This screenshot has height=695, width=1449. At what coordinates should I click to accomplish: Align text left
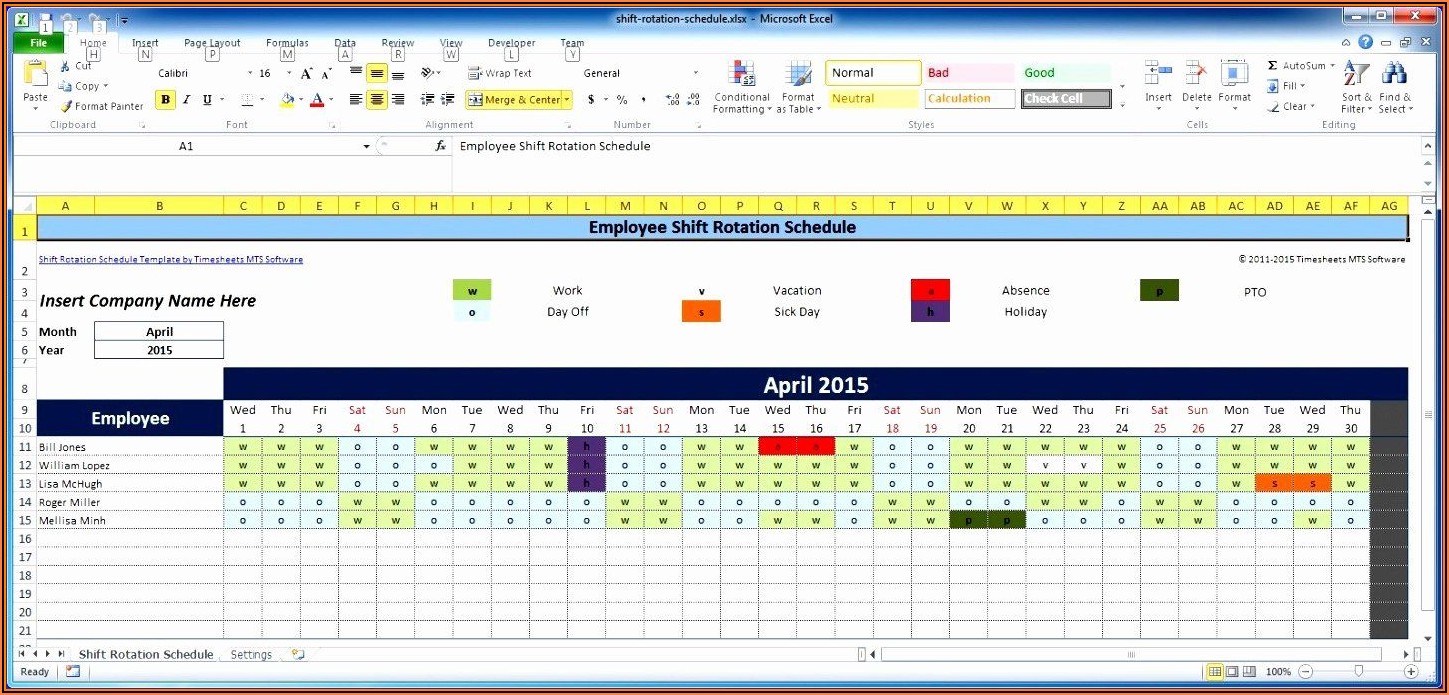click(356, 99)
